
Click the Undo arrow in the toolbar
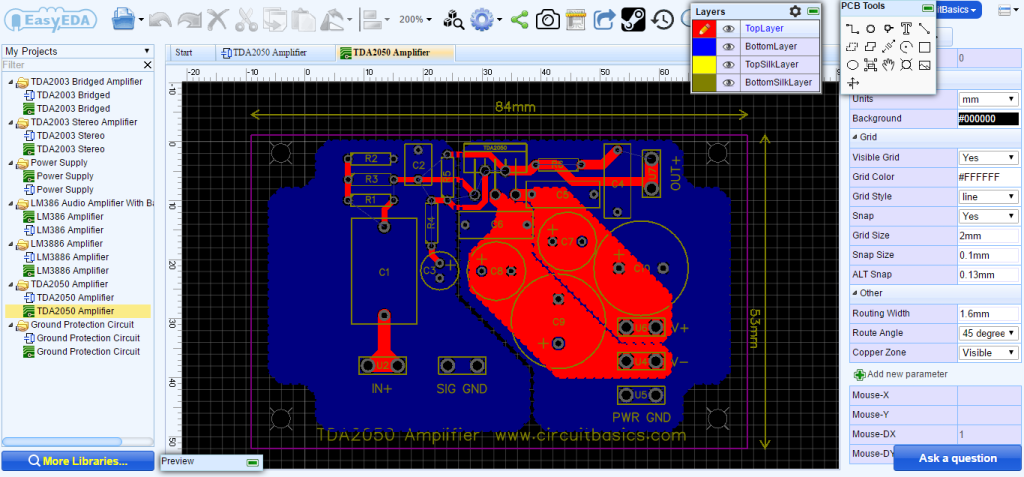coord(160,20)
